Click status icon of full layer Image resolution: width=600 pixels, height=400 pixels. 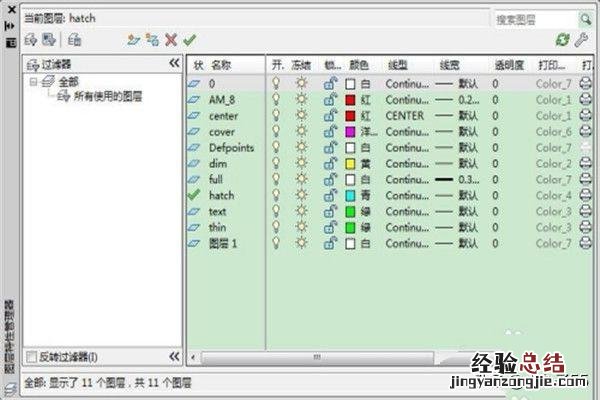click(194, 179)
